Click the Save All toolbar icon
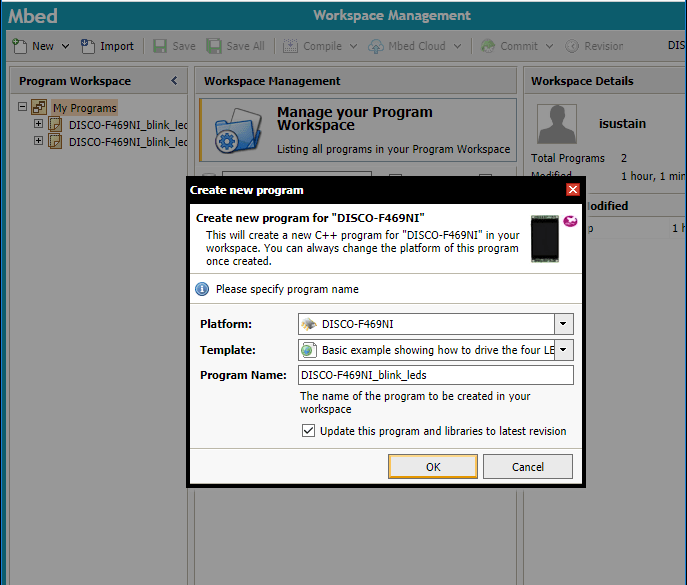687x585 pixels. (x=214, y=46)
